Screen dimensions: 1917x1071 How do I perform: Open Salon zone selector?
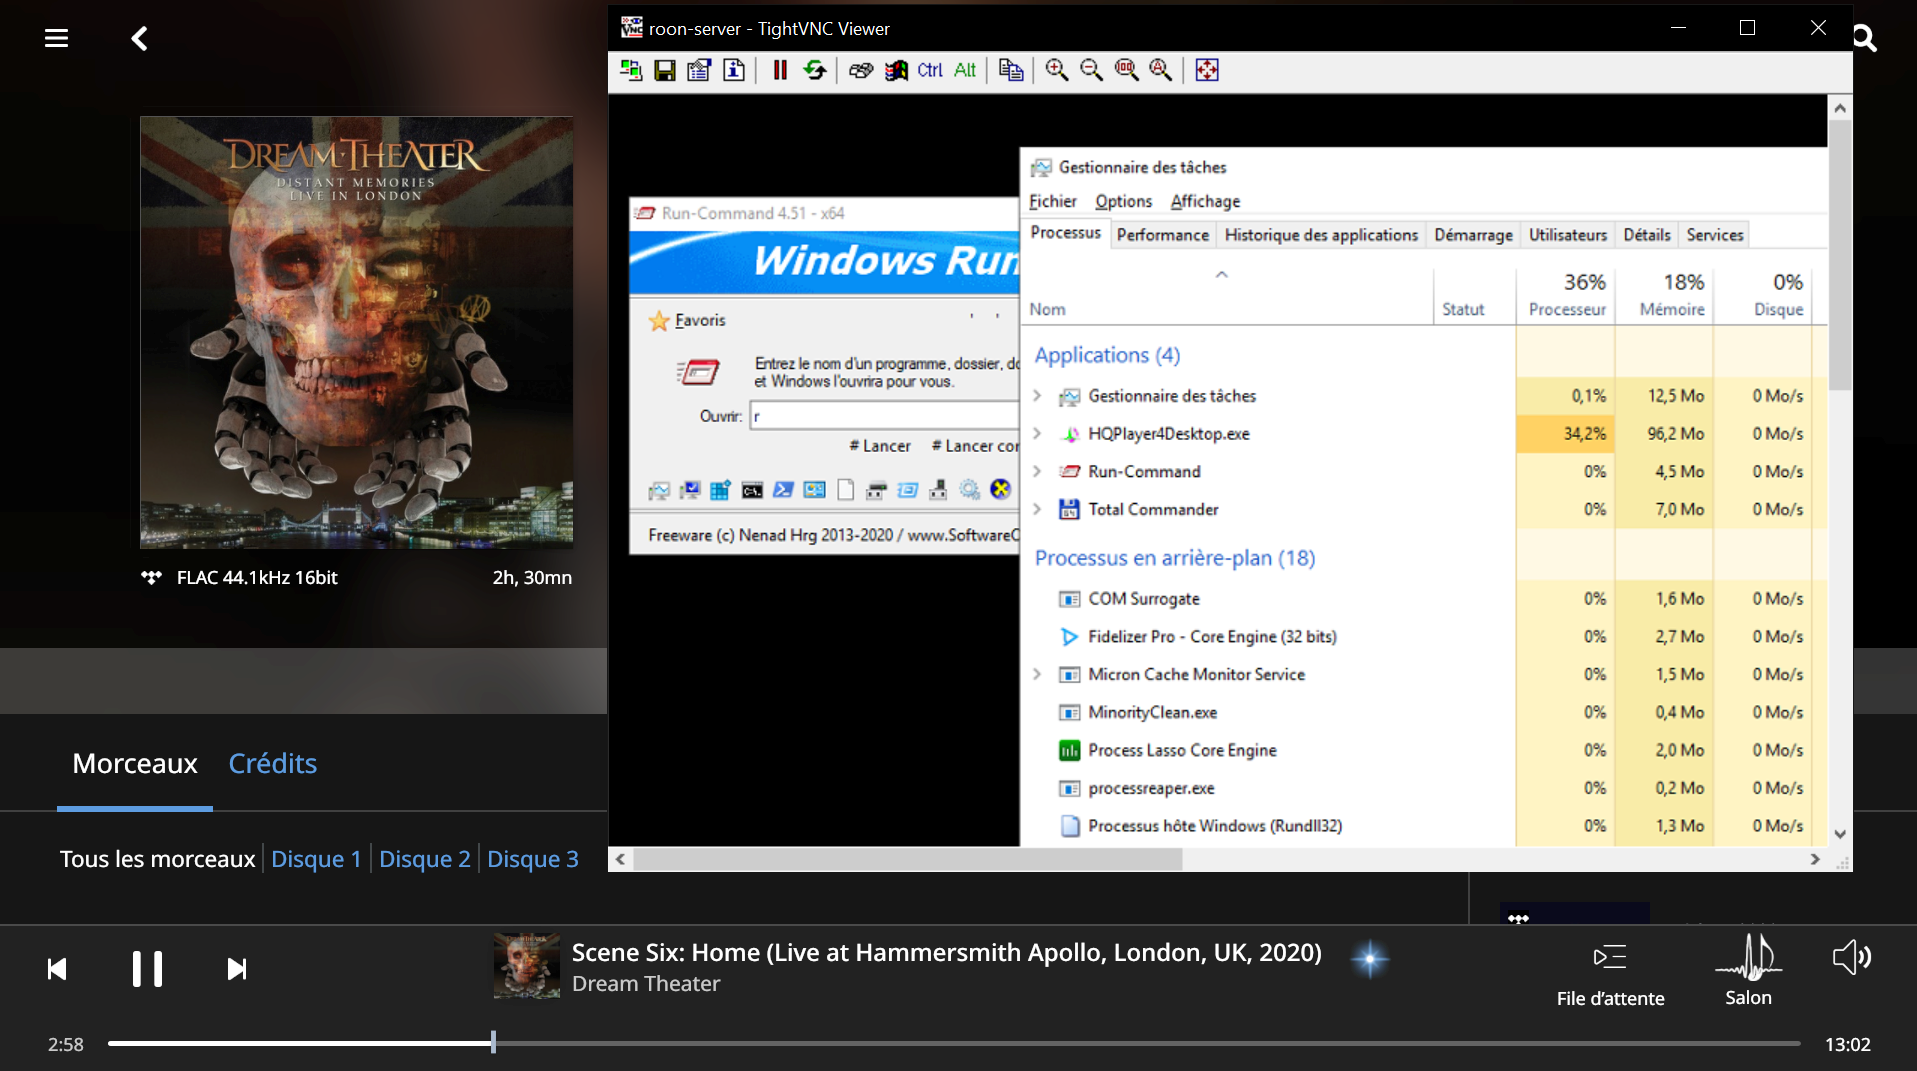click(1748, 972)
